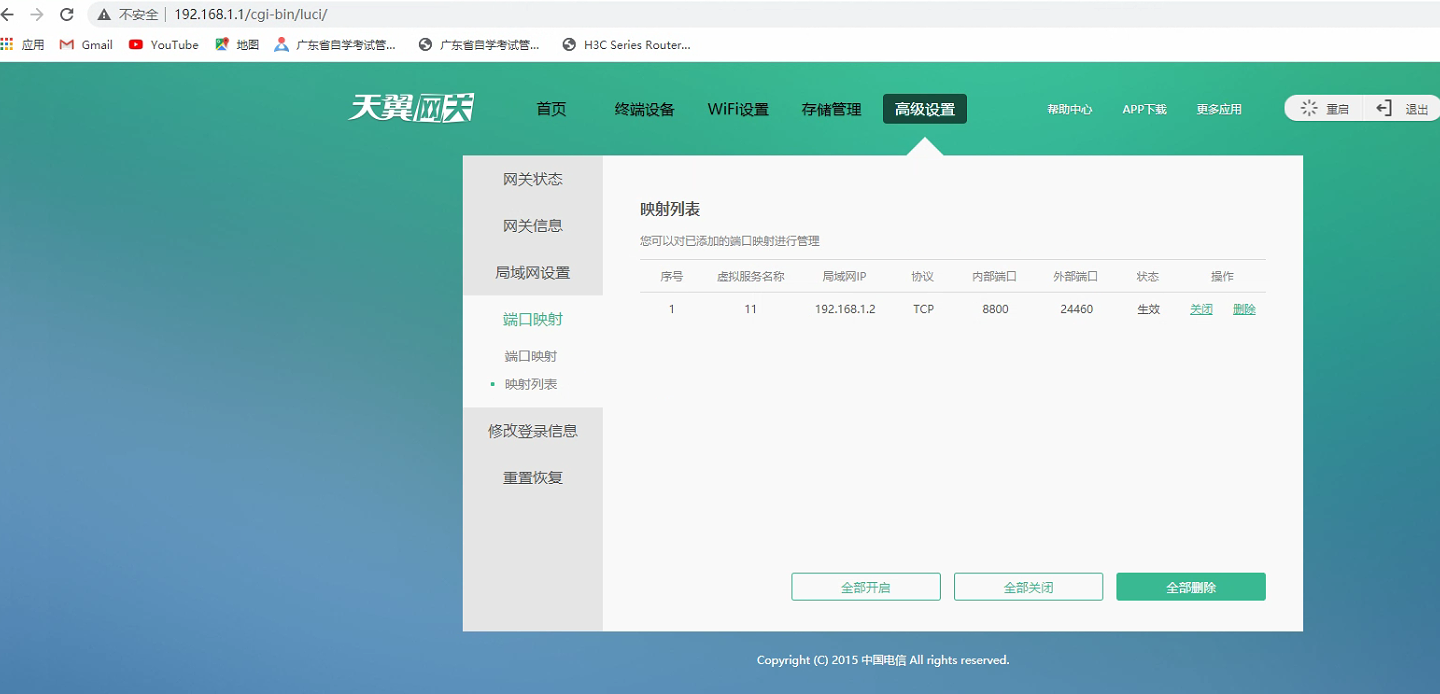Image resolution: width=1440 pixels, height=694 pixels.
Task: Click the 重启 restart button
Action: coord(1324,109)
